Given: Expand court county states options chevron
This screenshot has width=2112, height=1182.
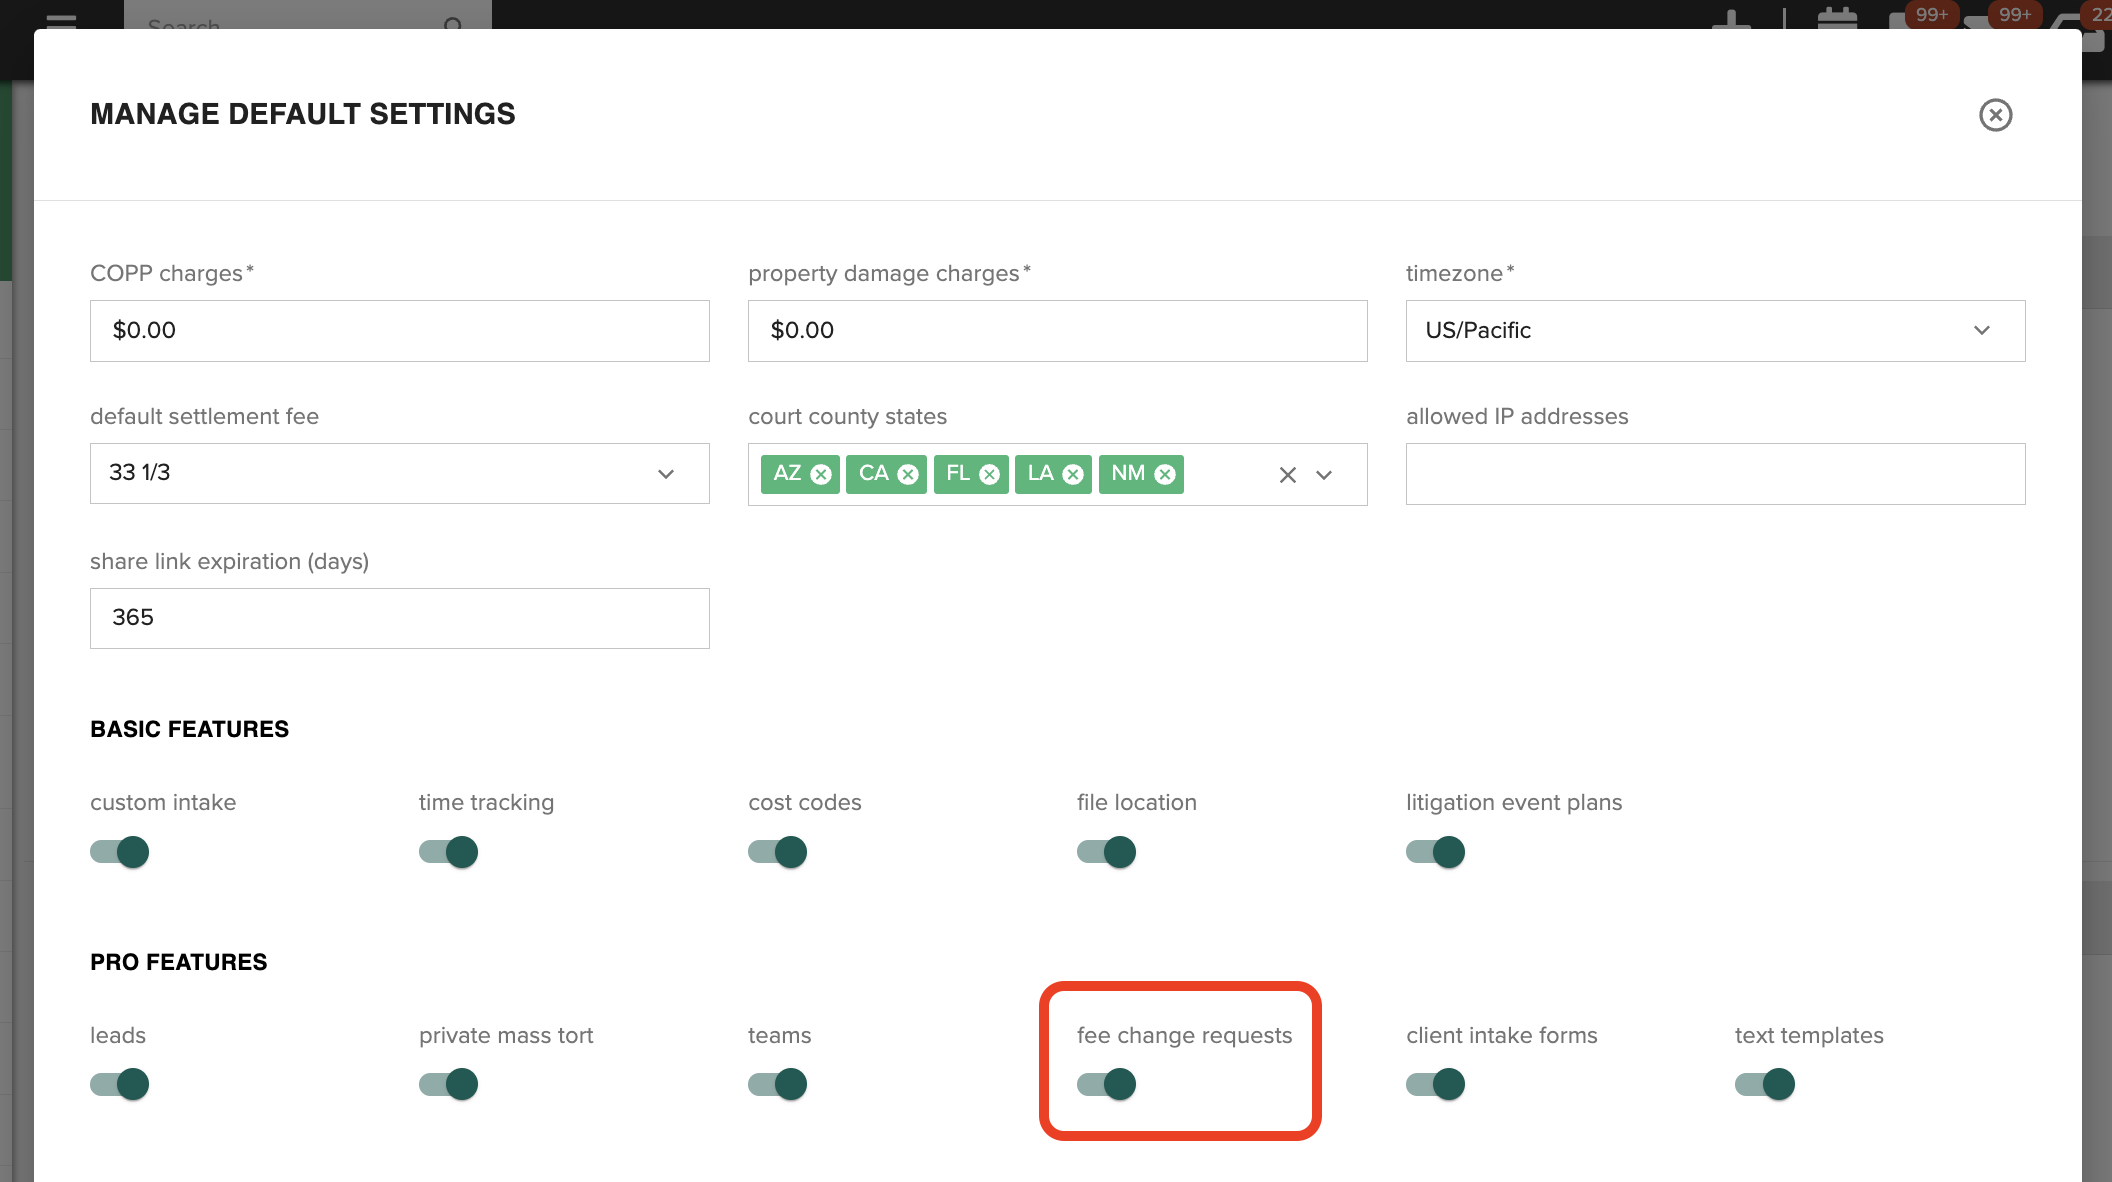Looking at the screenshot, I should pyautogui.click(x=1324, y=475).
